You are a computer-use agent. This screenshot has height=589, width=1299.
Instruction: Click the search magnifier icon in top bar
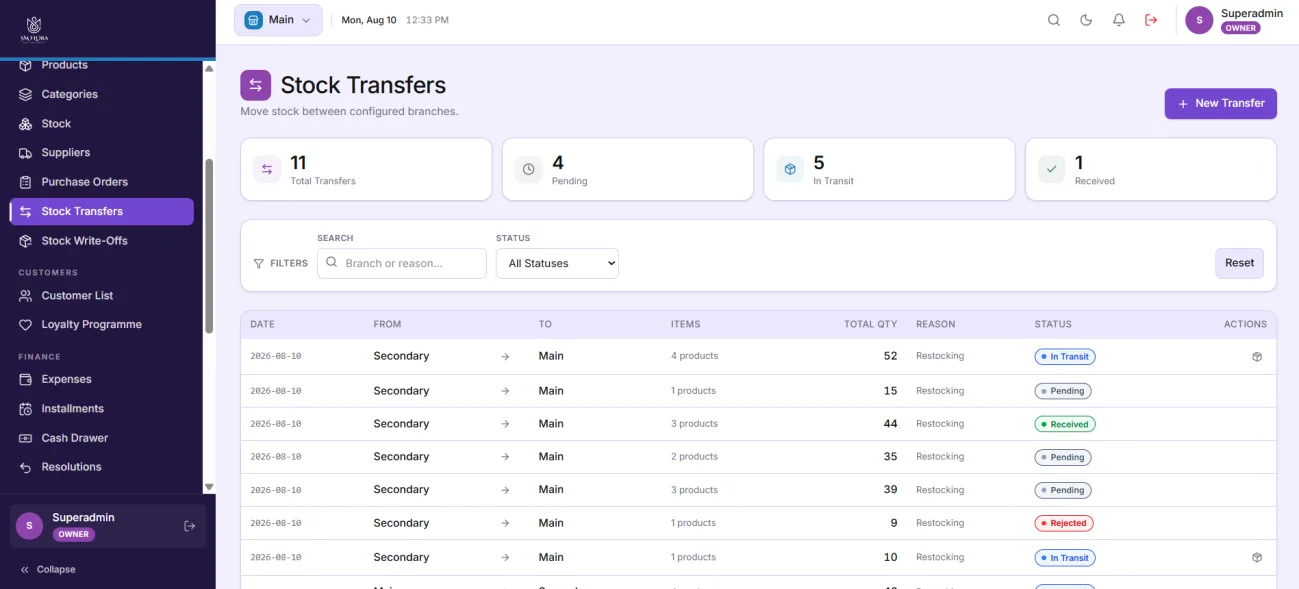[1054, 20]
